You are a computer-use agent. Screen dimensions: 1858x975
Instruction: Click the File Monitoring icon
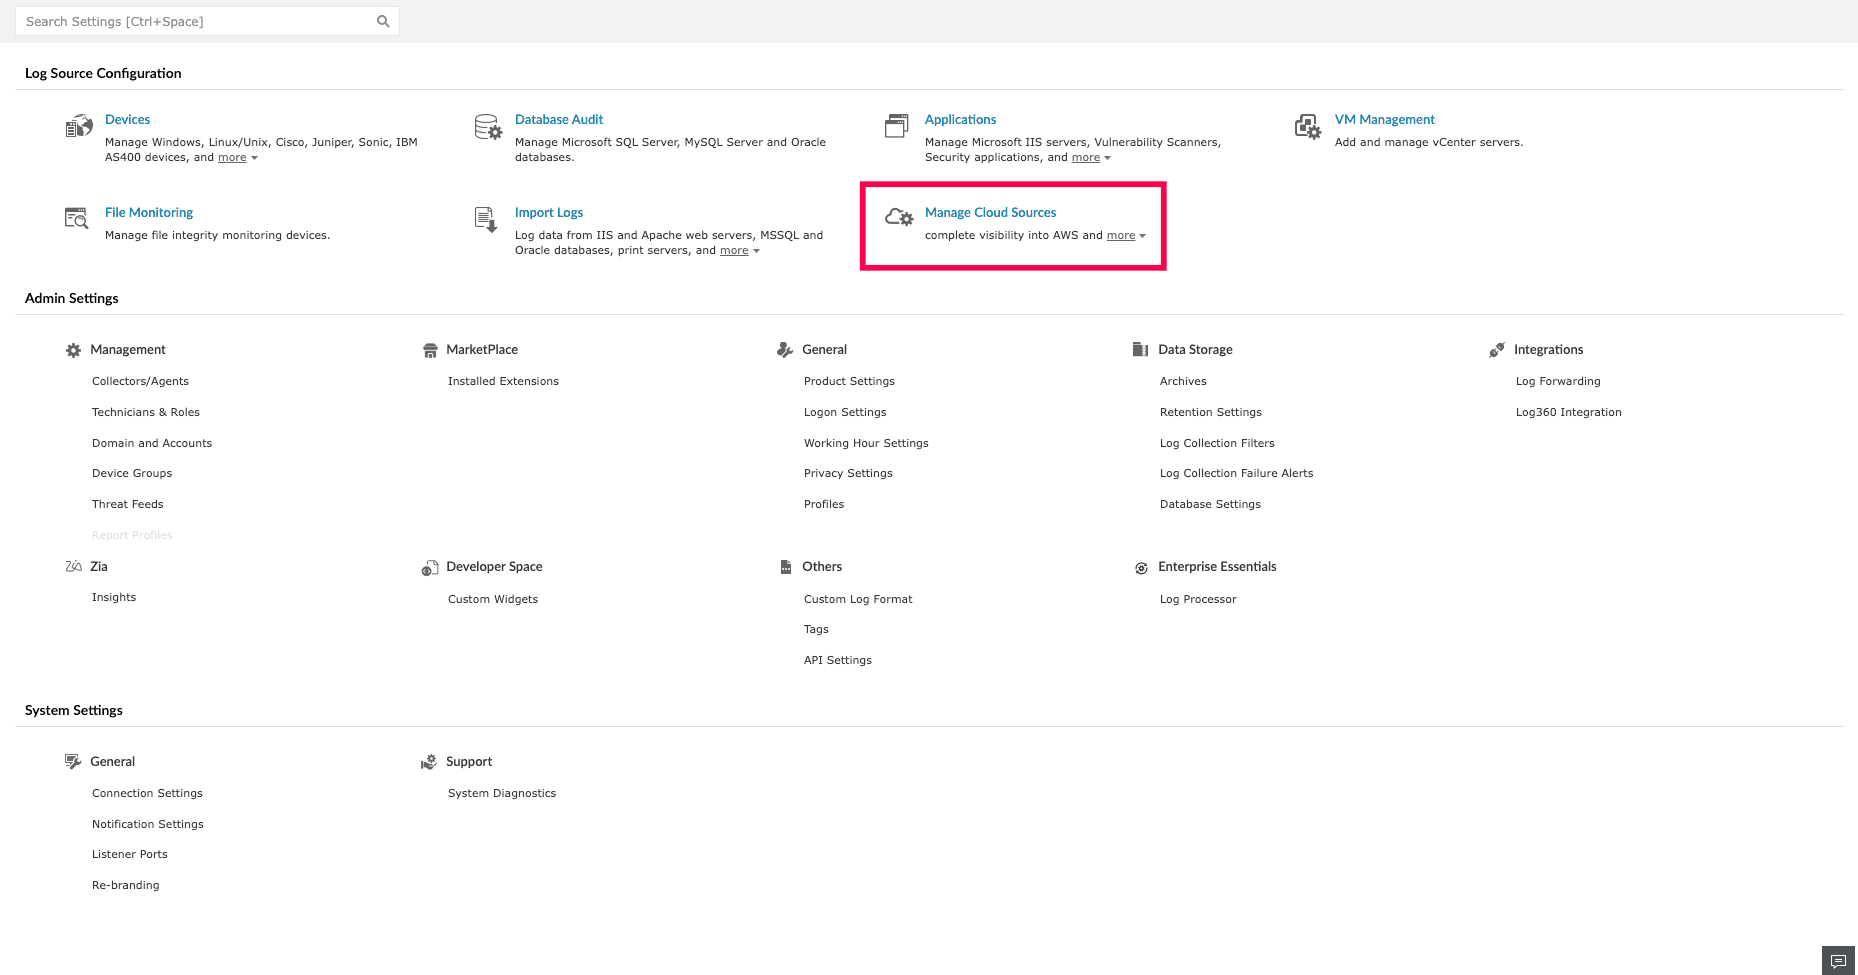[76, 217]
